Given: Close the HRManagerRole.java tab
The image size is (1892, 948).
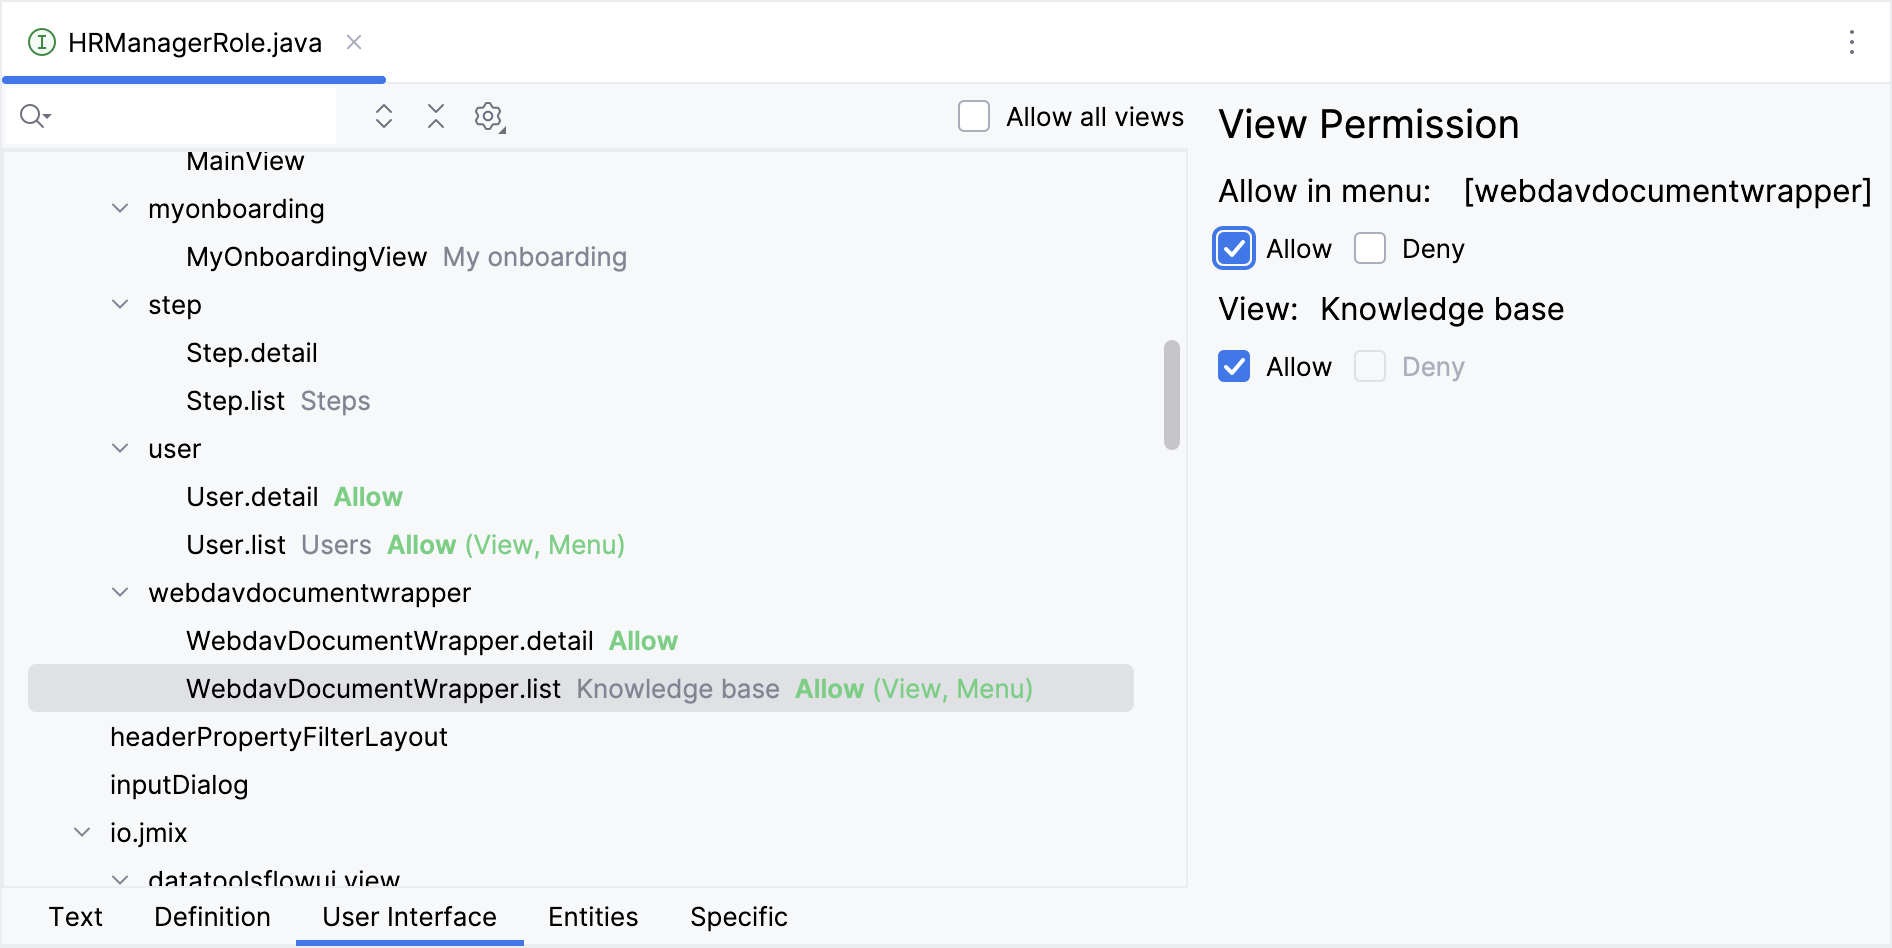Looking at the screenshot, I should (354, 42).
